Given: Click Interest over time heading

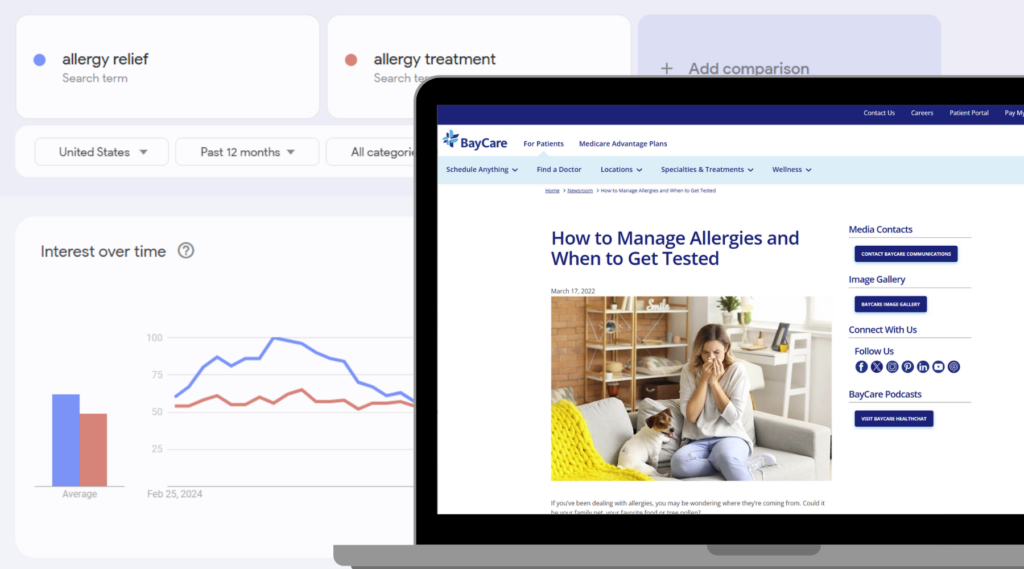Looking at the screenshot, I should click(x=103, y=252).
